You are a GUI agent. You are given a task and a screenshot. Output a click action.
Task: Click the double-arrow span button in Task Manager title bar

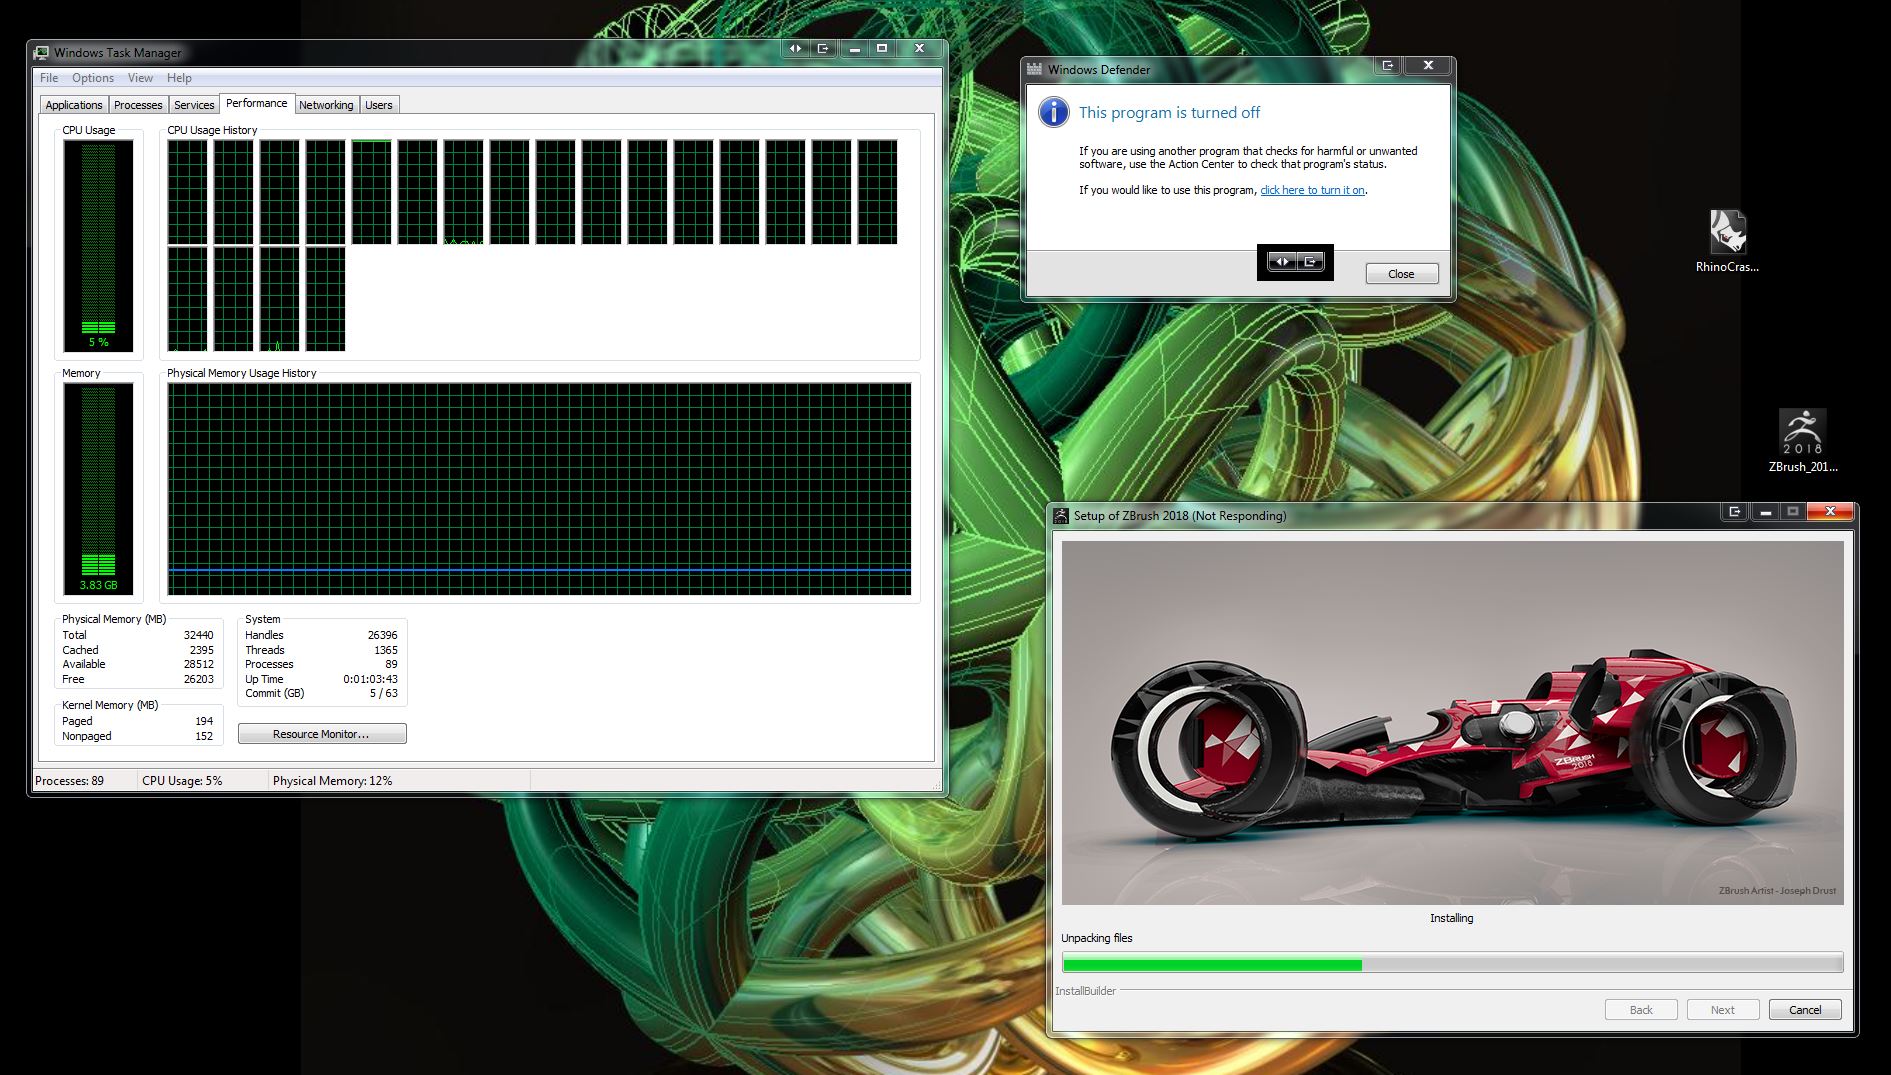click(x=795, y=48)
